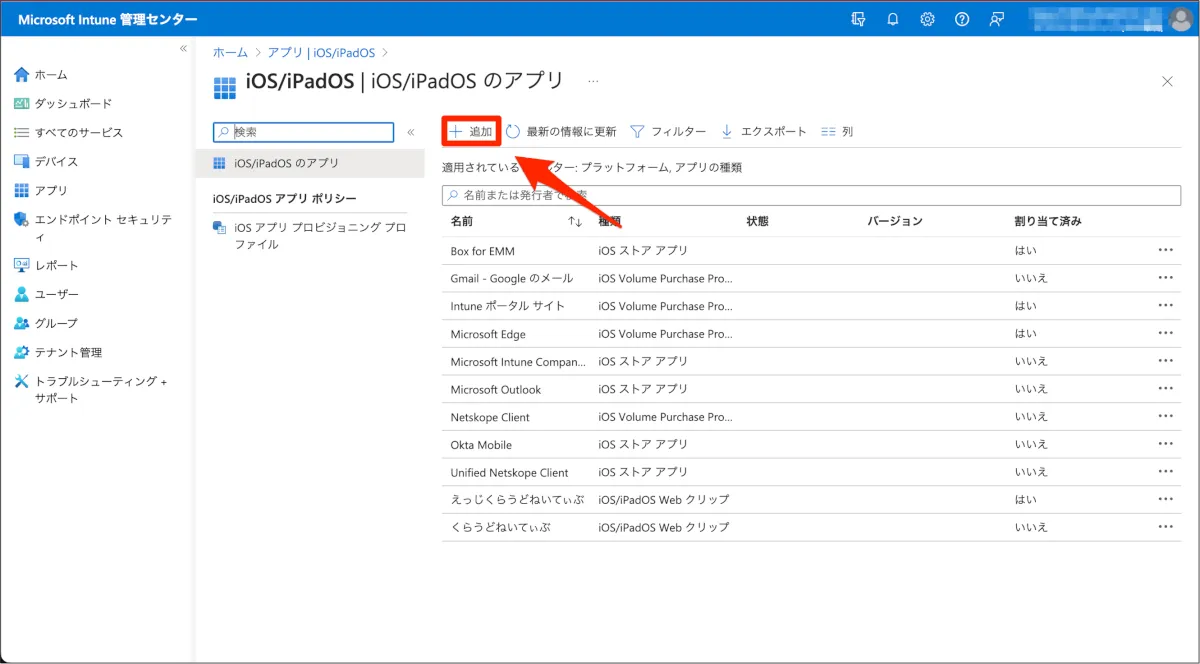Click the user avatar in top right
Viewport: 1200px width, 664px height.
pyautogui.click(x=1180, y=19)
